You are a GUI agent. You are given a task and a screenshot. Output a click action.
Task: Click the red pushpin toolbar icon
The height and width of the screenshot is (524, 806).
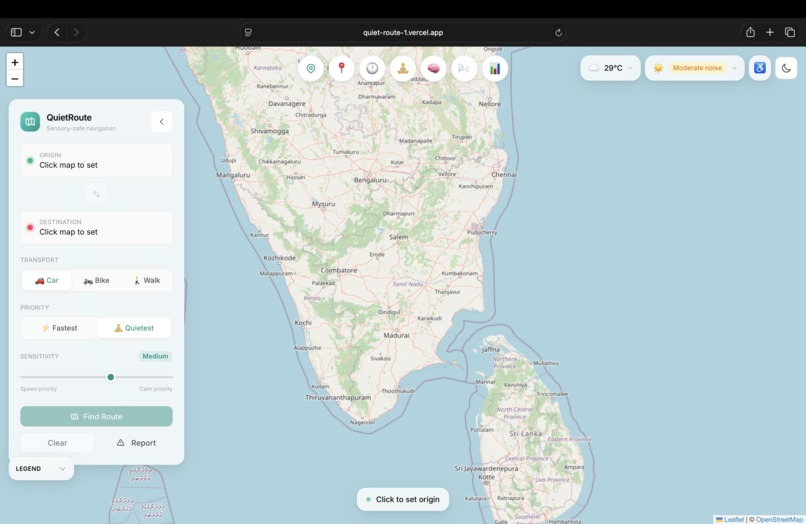click(341, 68)
